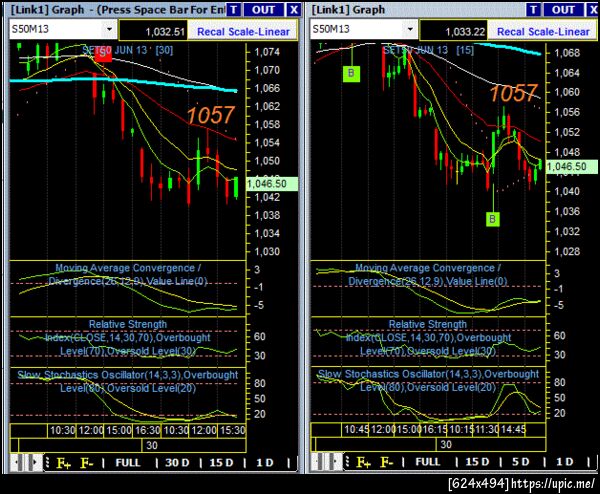This screenshot has height=494, width=600.
Task: Click Relative Strength Index title in right graph
Action: coord(428,337)
